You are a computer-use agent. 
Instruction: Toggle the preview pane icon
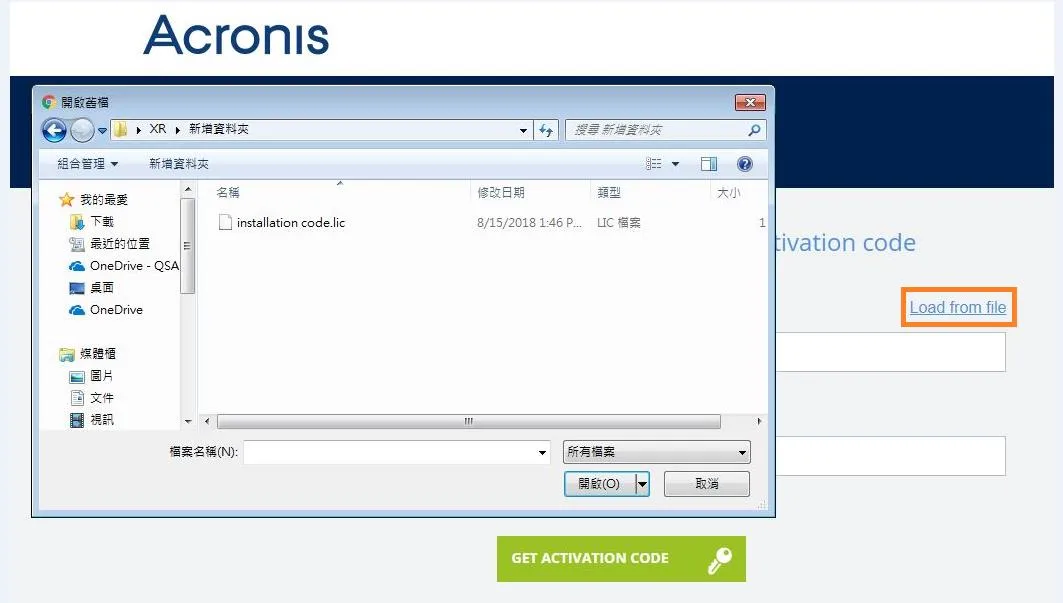709,164
